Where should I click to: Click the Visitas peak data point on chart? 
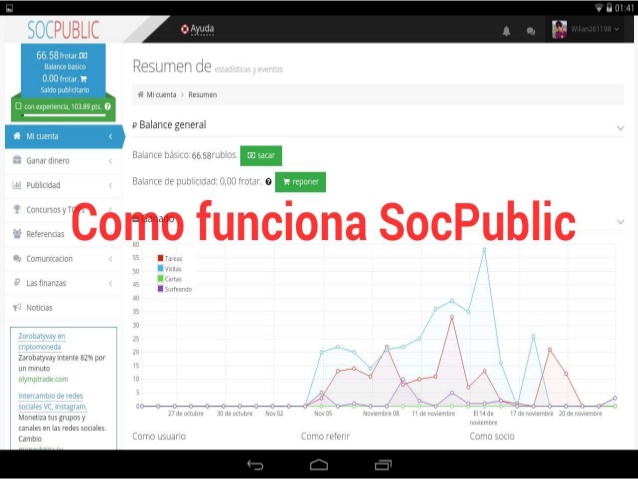(485, 249)
